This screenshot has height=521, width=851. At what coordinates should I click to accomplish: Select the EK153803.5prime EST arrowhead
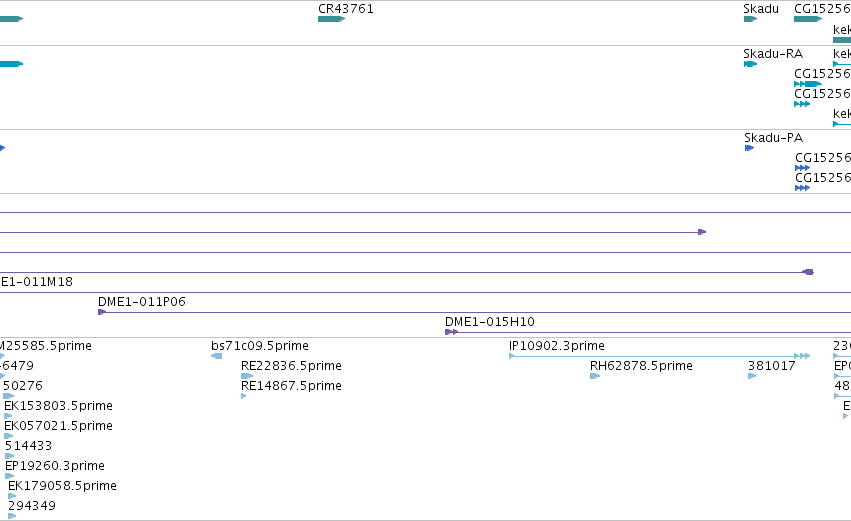8,416
